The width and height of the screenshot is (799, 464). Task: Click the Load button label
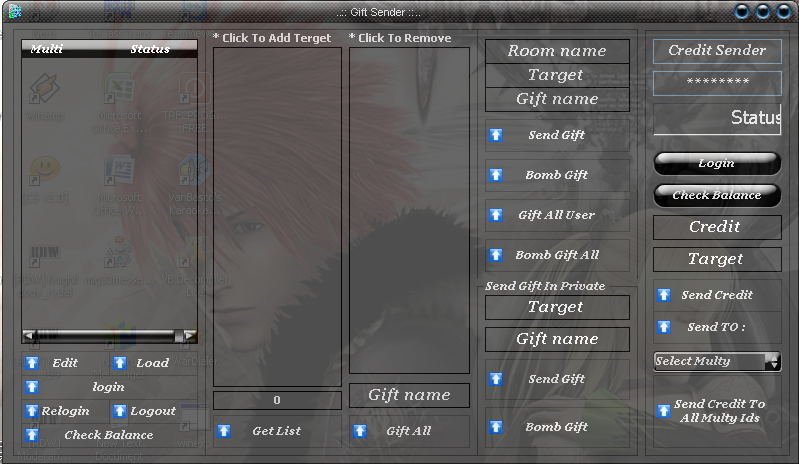tap(152, 363)
